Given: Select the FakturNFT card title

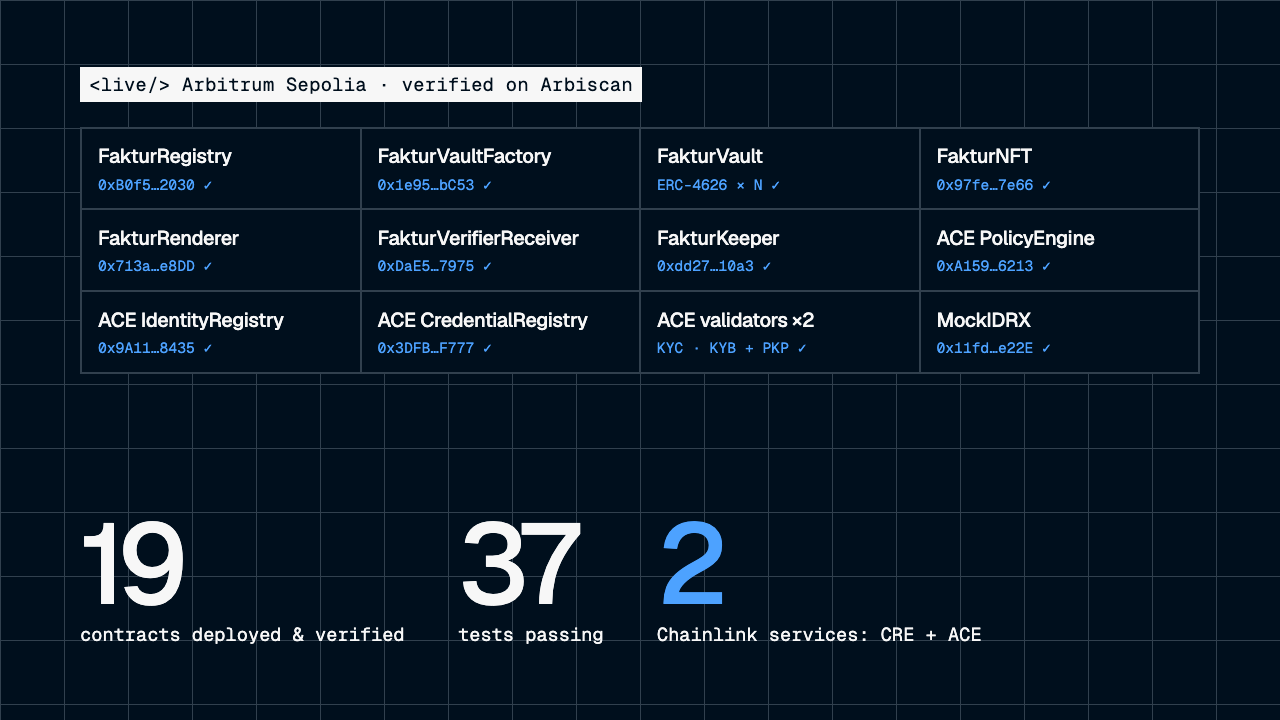Looking at the screenshot, I should 984,156.
